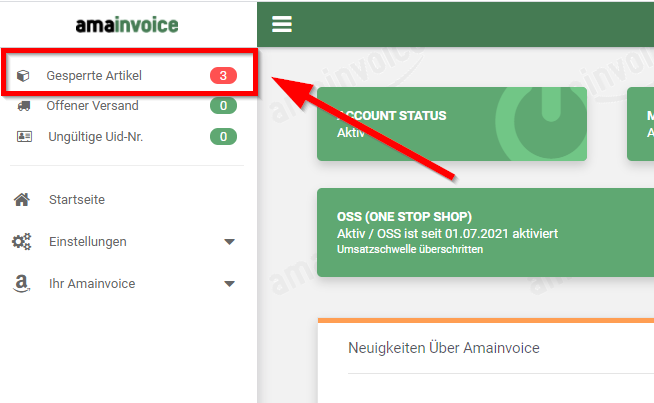654x403 pixels.
Task: Click the box icon beside Gesperrte Artikel
Action: coord(23,76)
